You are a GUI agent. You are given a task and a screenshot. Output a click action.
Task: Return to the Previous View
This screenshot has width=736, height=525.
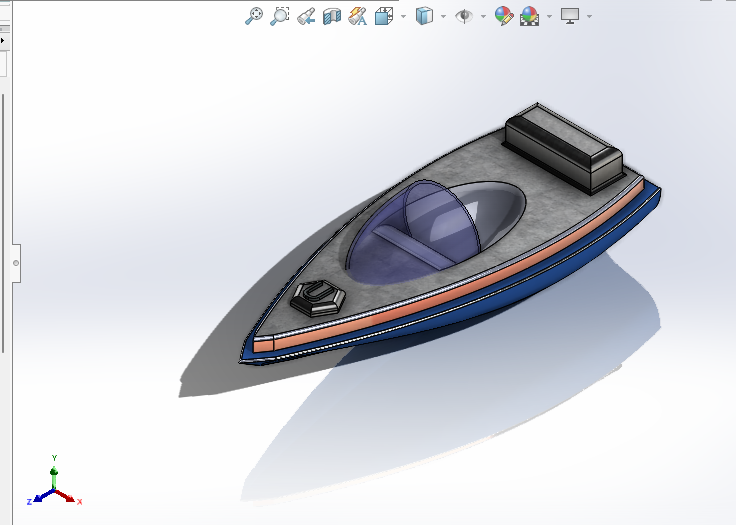pos(306,16)
